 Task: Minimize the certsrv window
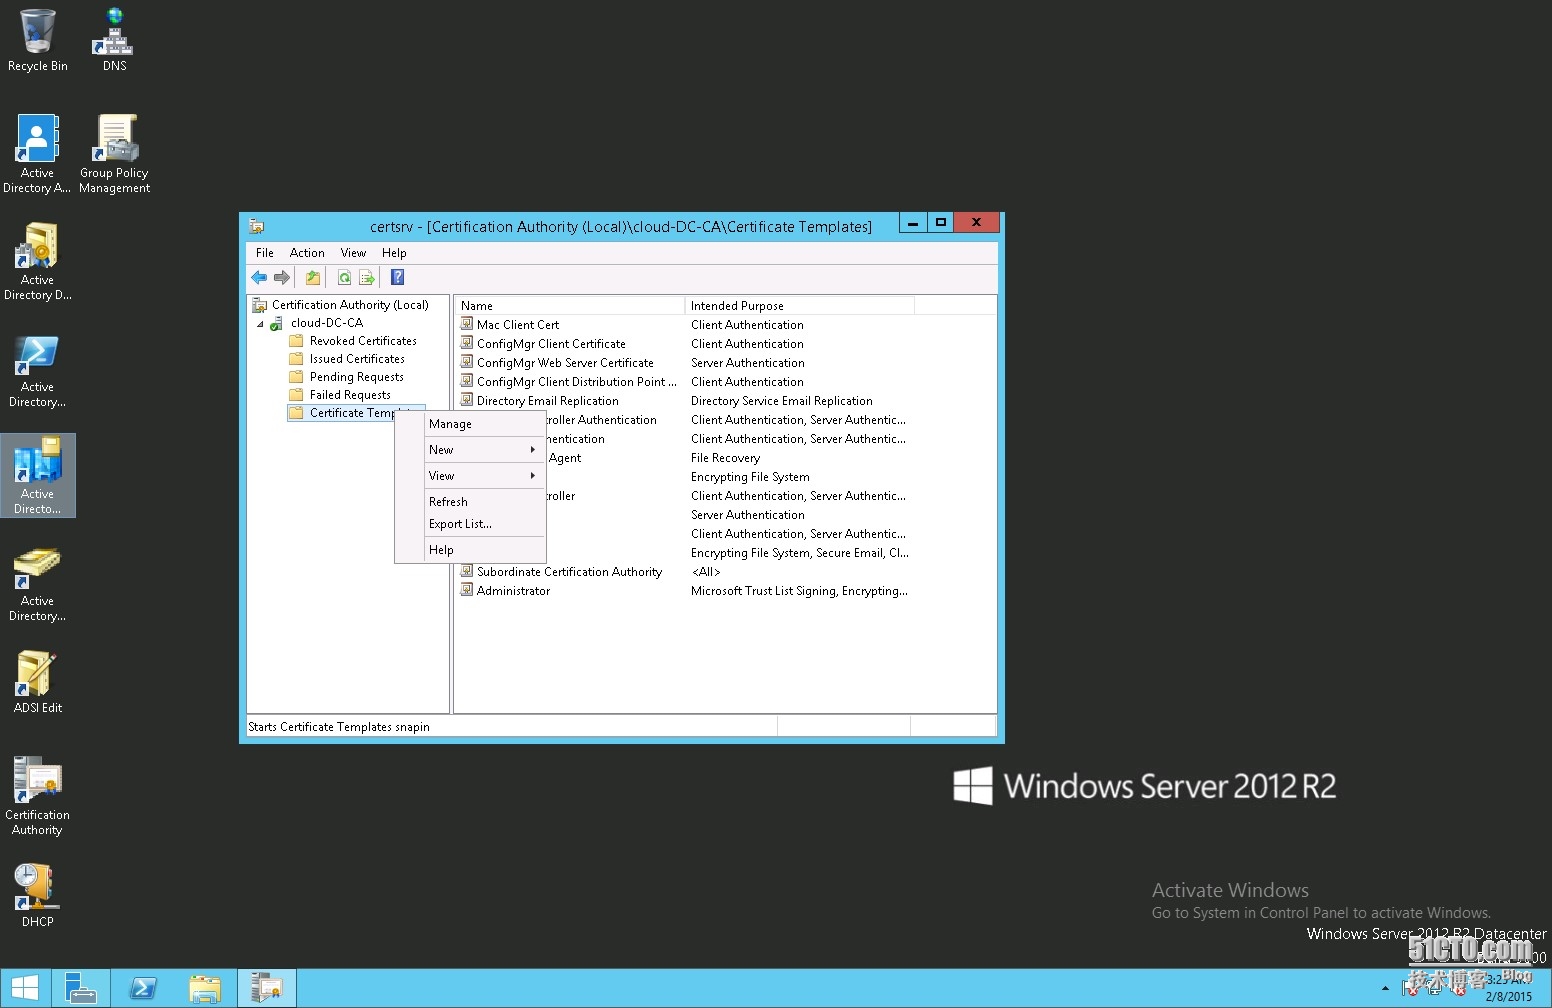point(913,222)
